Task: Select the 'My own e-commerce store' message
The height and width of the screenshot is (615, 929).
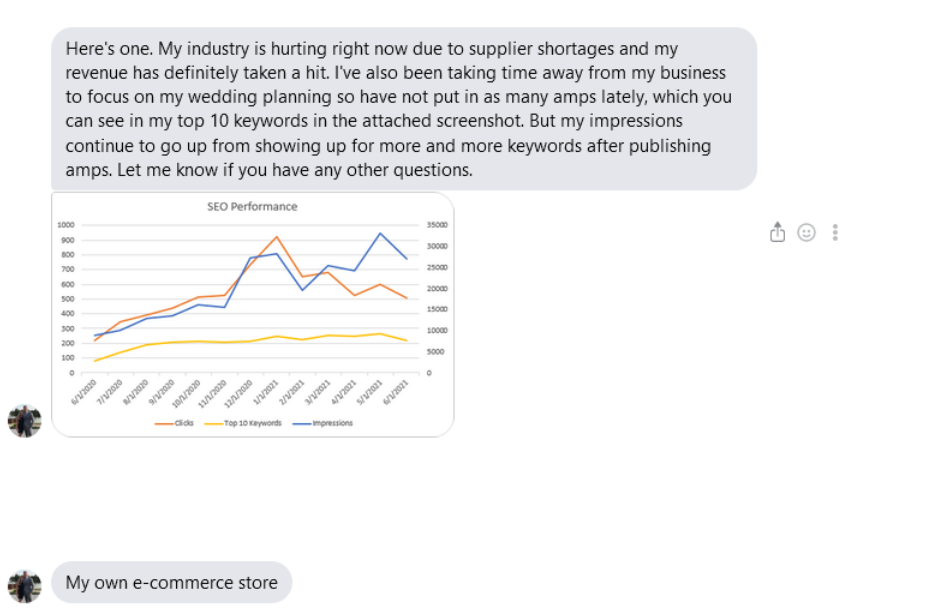Action: [x=171, y=582]
